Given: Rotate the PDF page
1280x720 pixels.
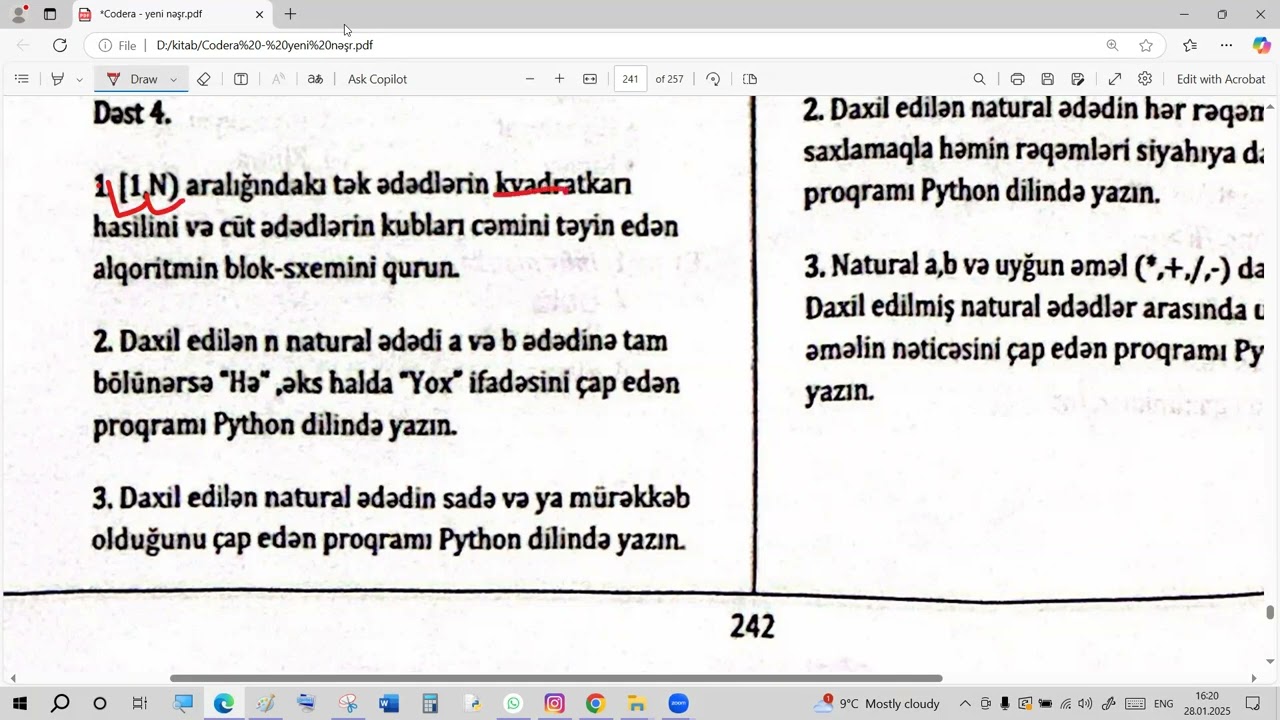Looking at the screenshot, I should 713,79.
